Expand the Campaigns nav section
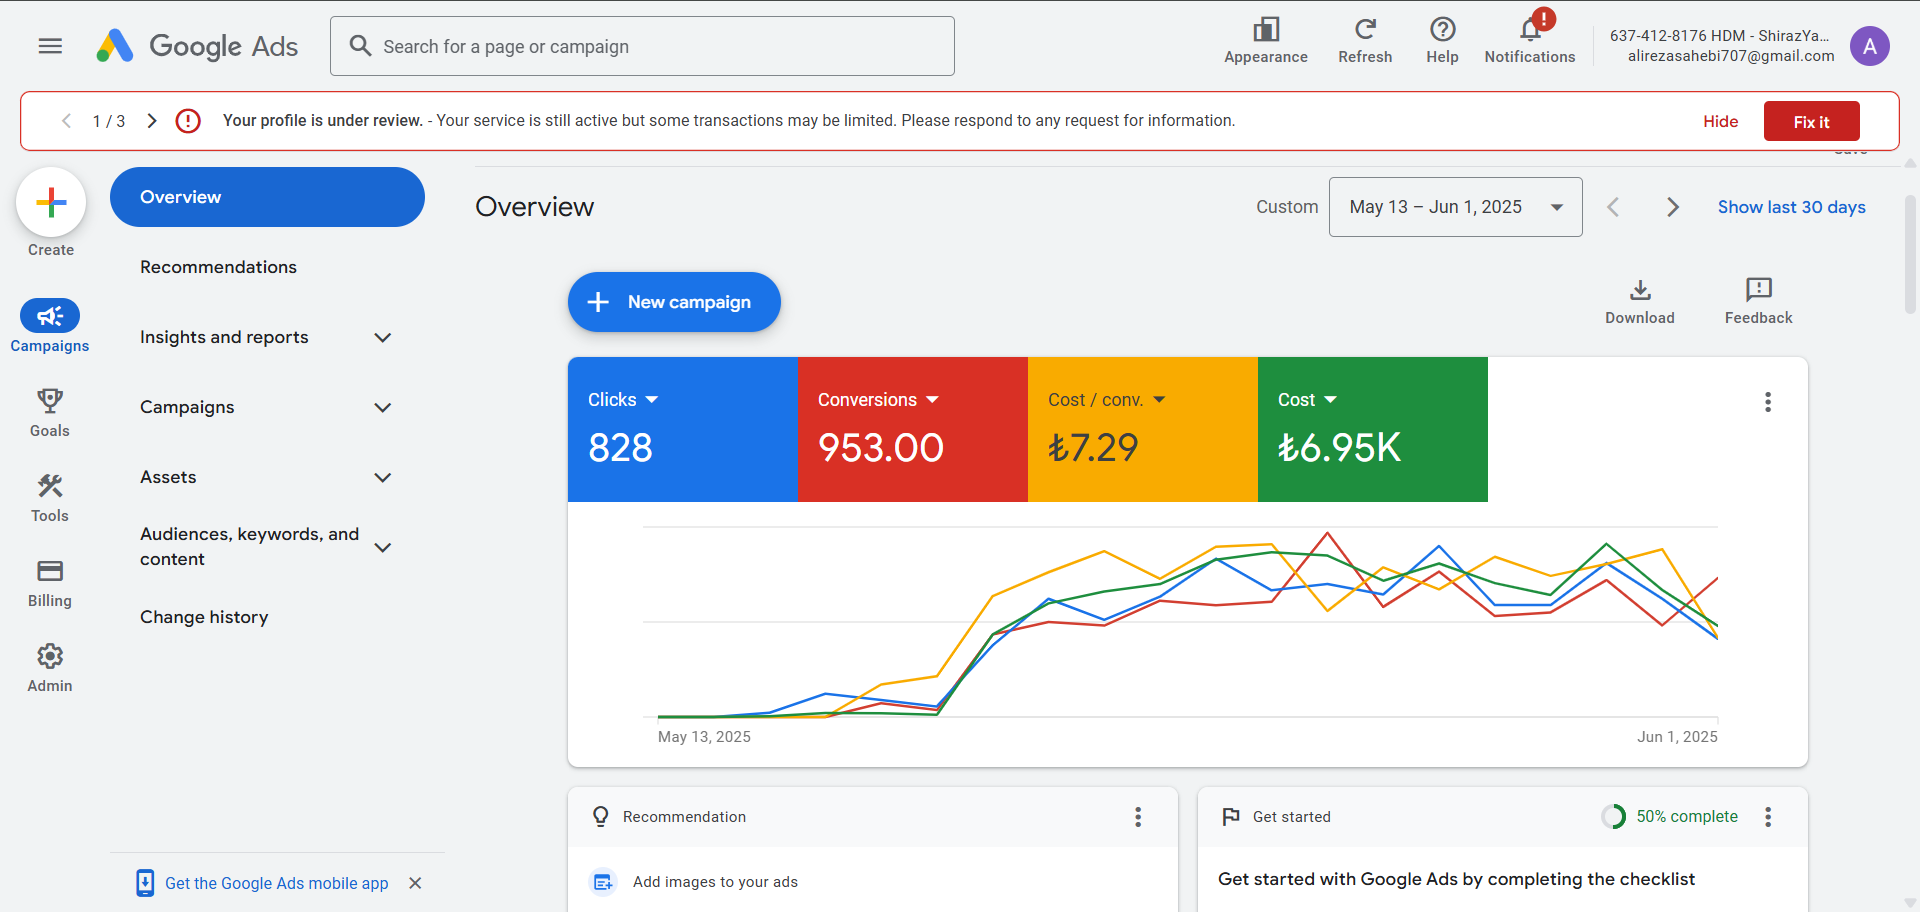1920x912 pixels. coord(382,408)
